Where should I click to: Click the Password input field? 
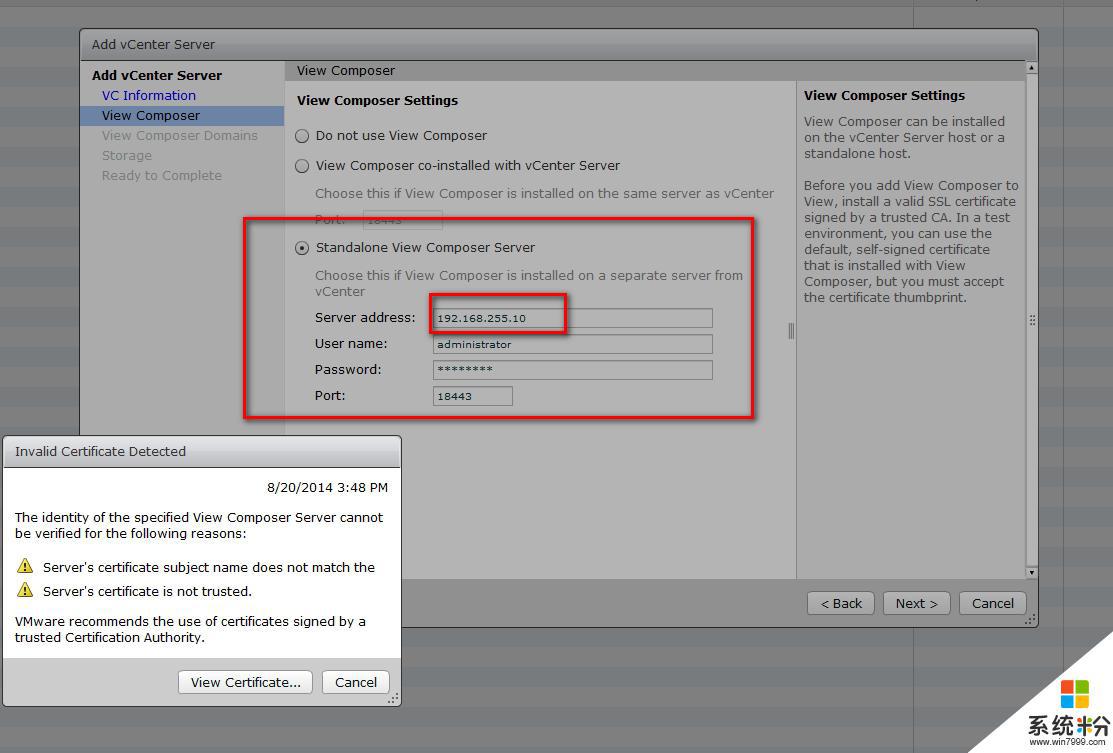click(x=572, y=370)
